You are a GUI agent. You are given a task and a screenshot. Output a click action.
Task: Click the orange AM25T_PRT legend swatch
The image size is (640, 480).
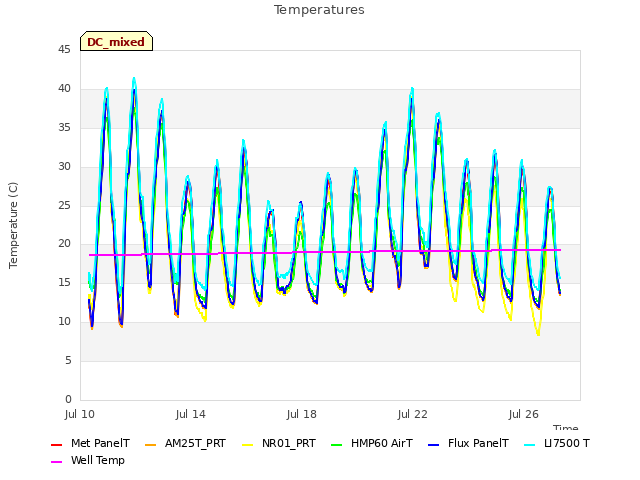tap(150, 444)
